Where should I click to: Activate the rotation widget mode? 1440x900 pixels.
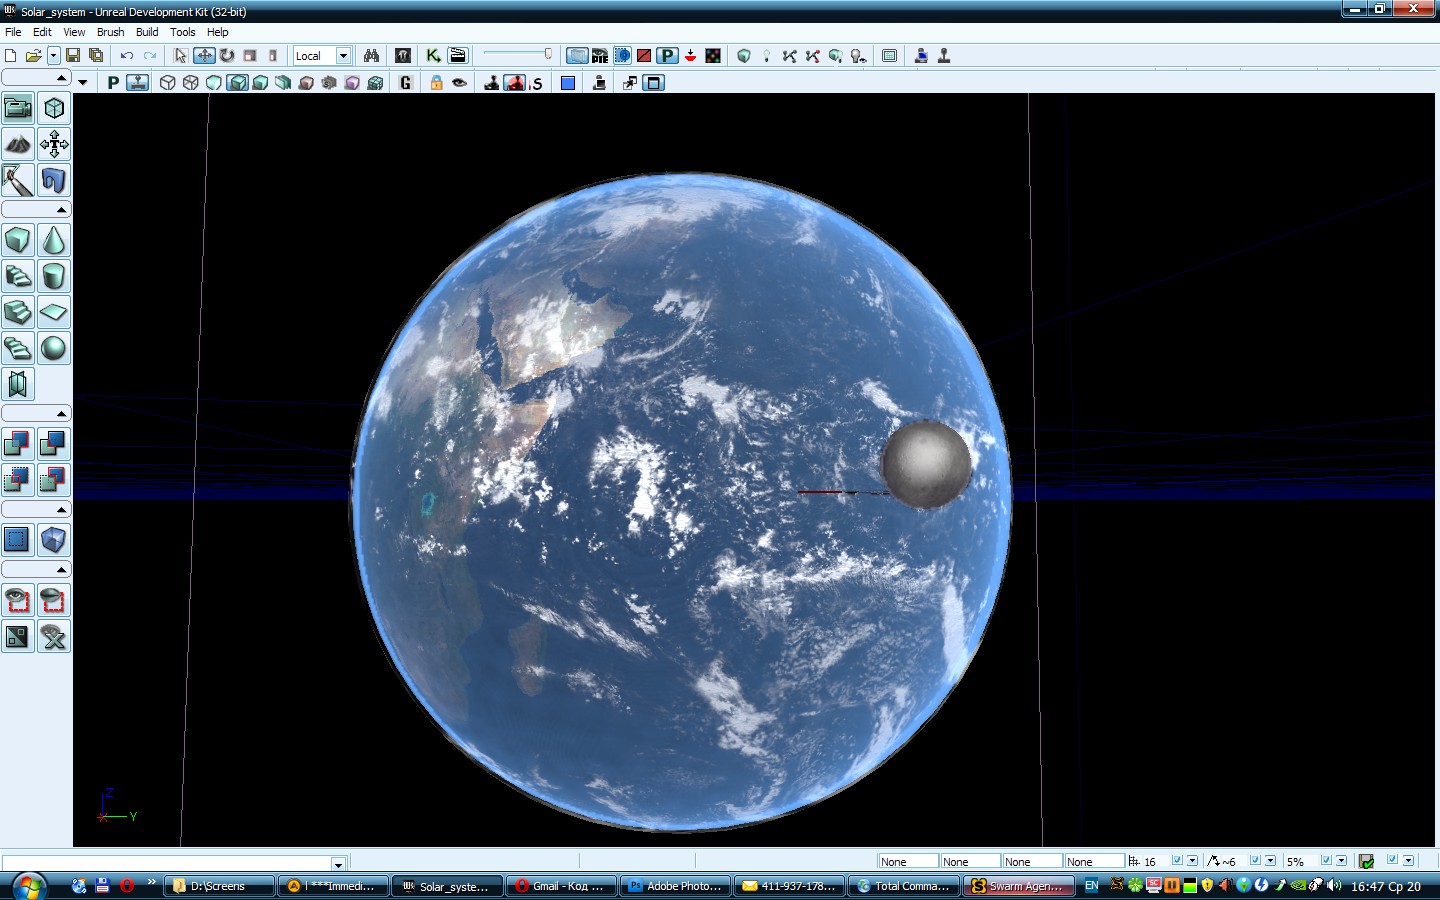pos(227,56)
